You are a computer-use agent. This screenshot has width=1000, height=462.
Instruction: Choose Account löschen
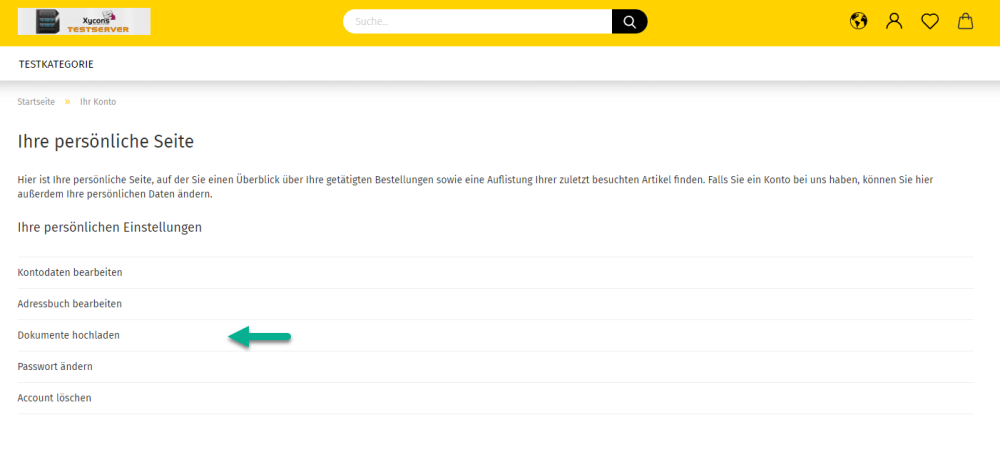pos(55,398)
